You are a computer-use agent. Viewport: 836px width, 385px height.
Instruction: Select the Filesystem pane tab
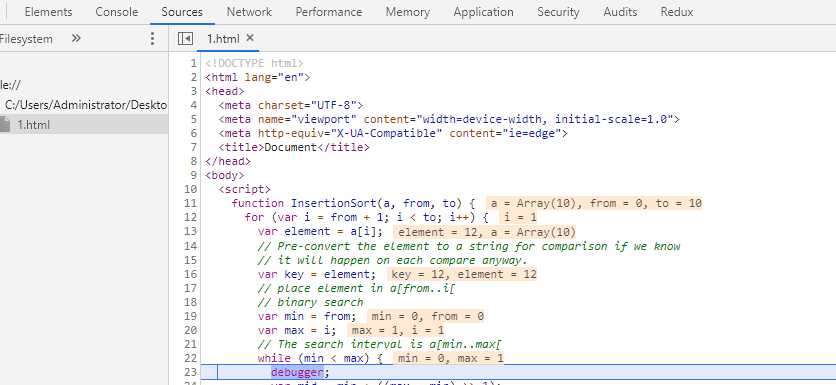click(26, 39)
